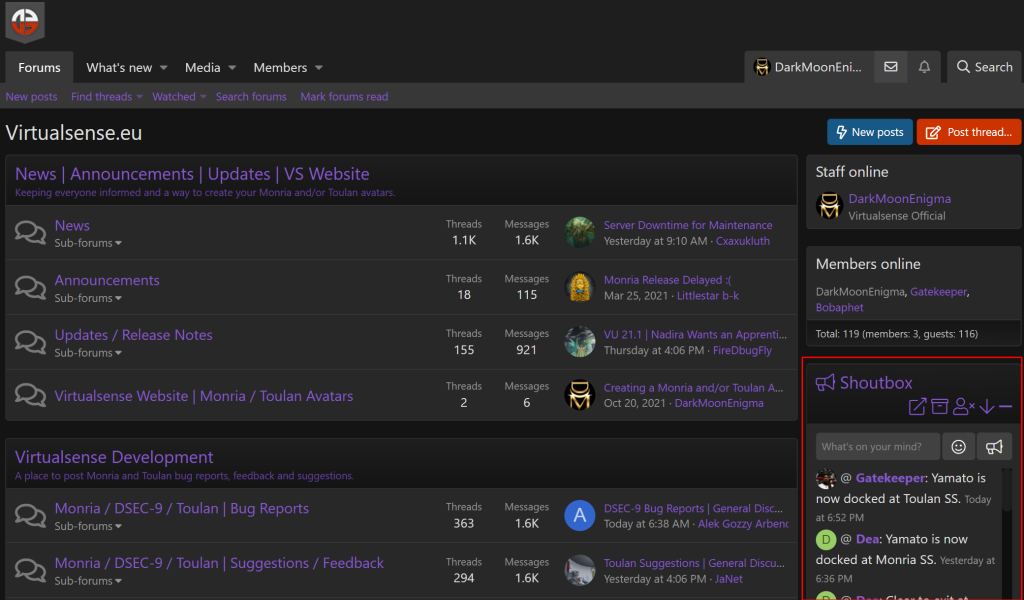The image size is (1024, 600).
Task: Open Server Downtime for Maintenance thread
Action: click(687, 225)
